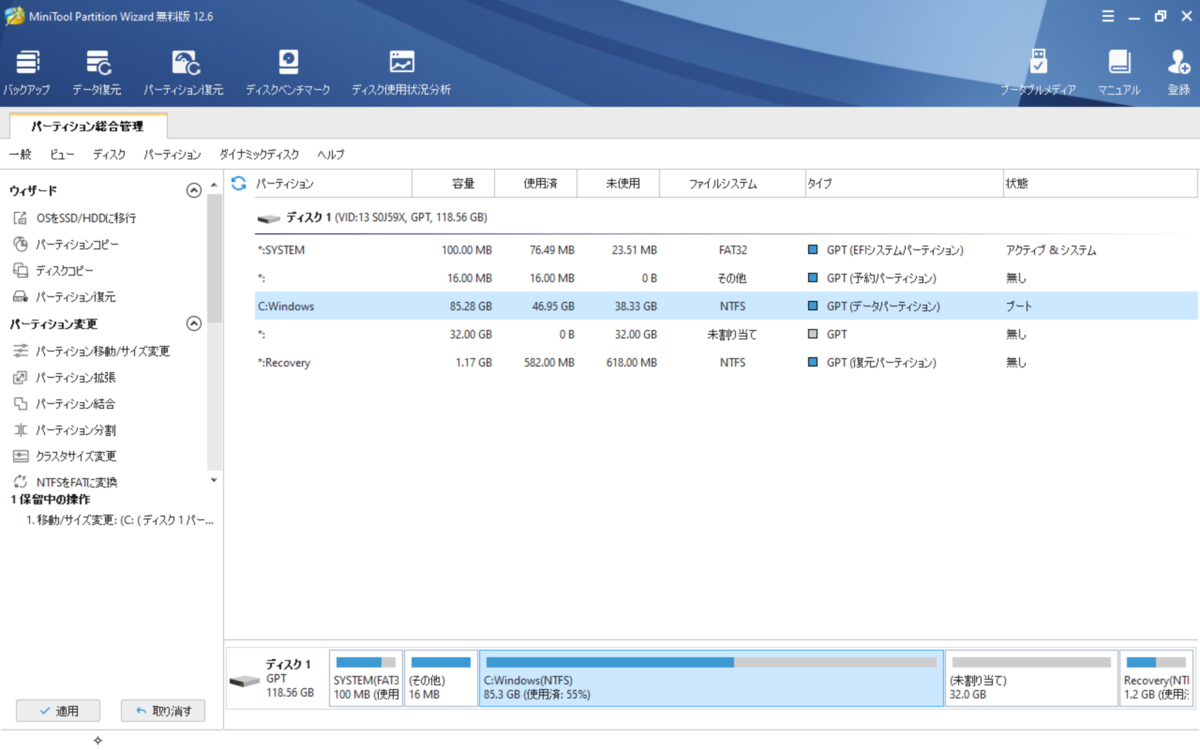This screenshot has width=1200, height=750.
Task: Open the ディスク menu
Action: [x=109, y=154]
